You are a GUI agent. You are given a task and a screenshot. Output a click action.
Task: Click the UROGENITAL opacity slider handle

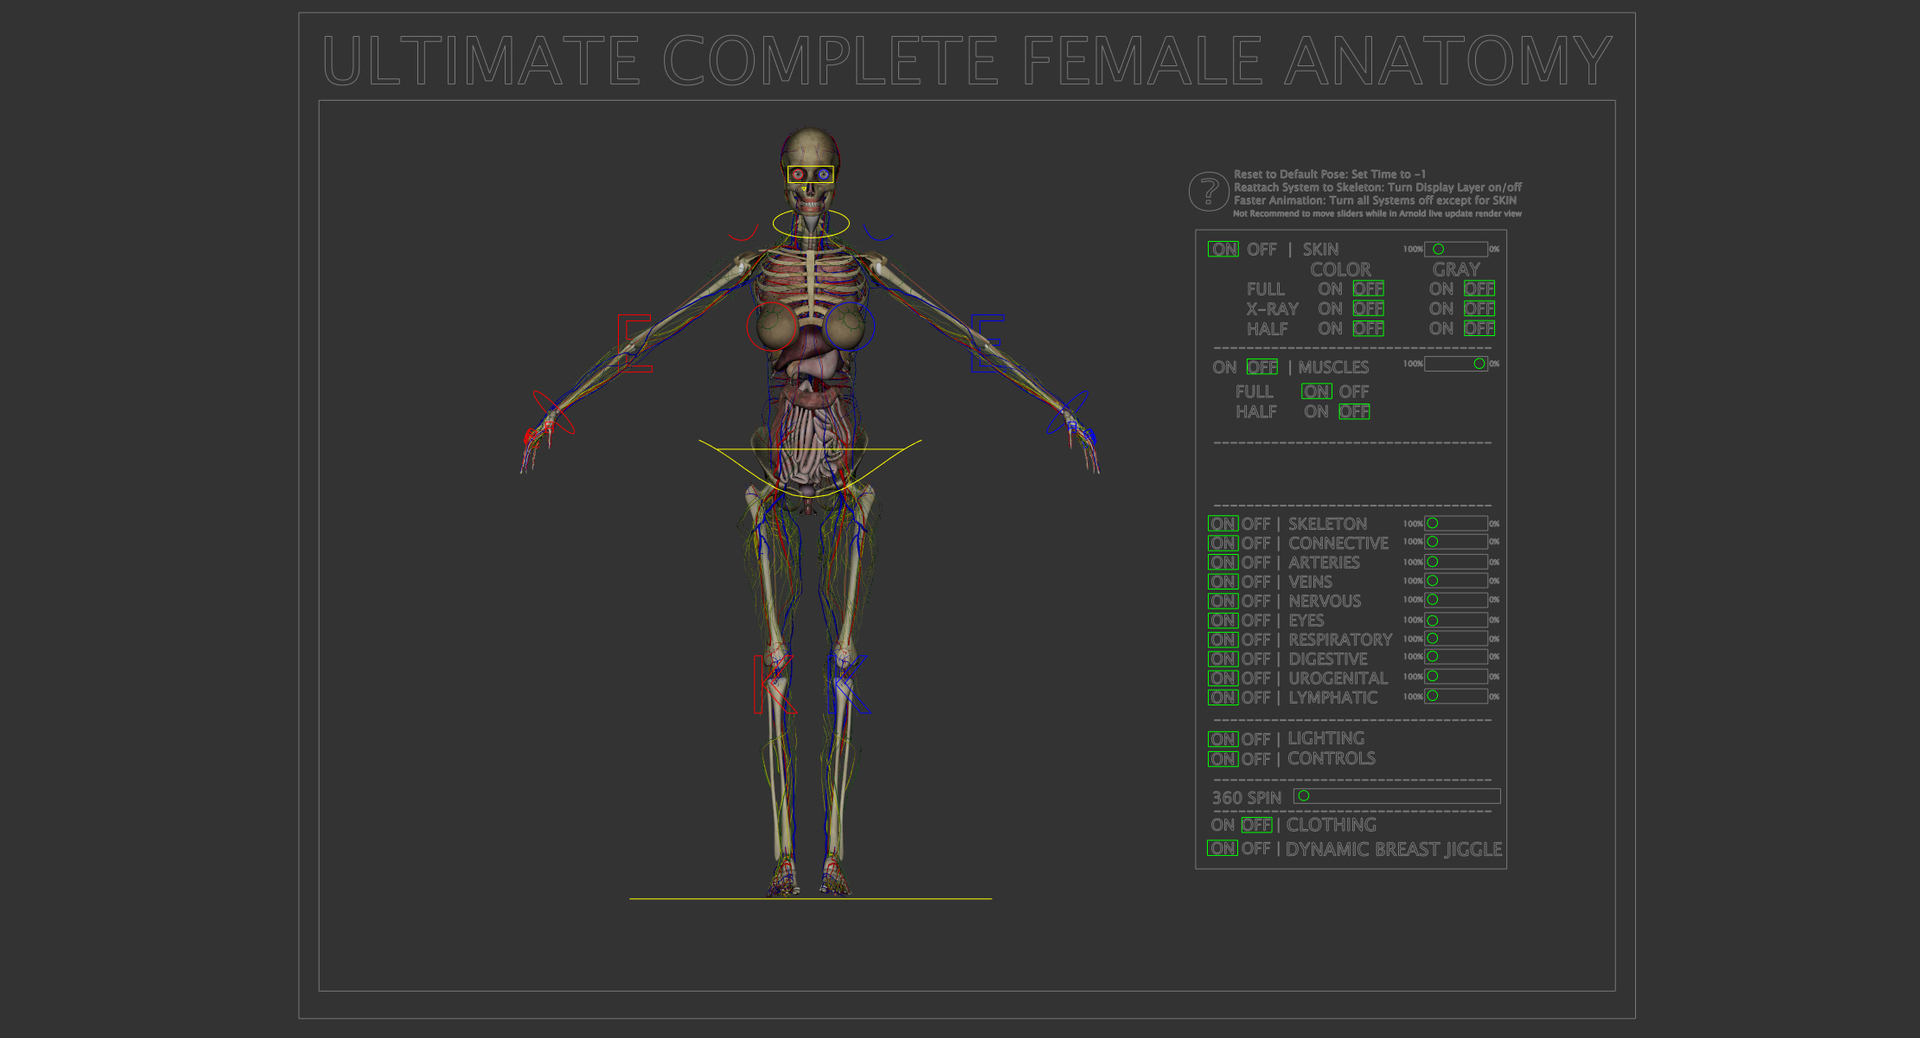1432,676
